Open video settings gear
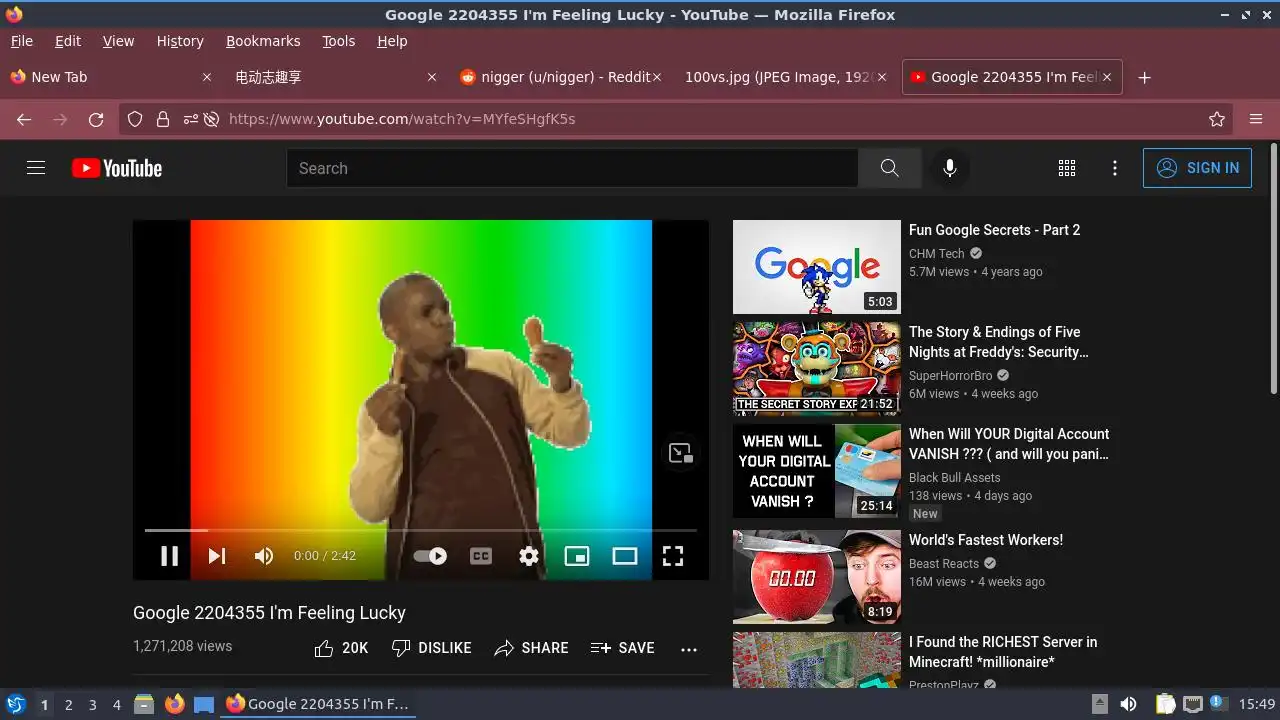Image resolution: width=1280 pixels, height=720 pixels. pyautogui.click(x=529, y=556)
